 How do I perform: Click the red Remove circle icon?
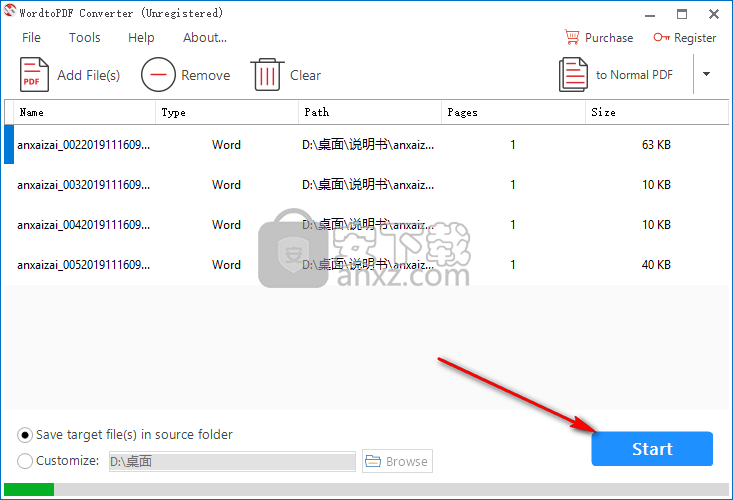click(x=158, y=74)
